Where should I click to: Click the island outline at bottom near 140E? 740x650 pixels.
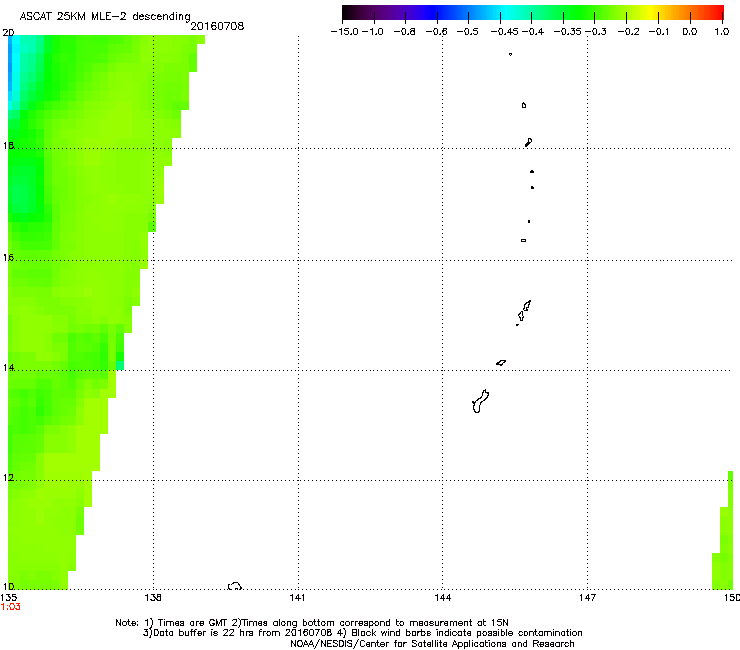click(x=235, y=586)
